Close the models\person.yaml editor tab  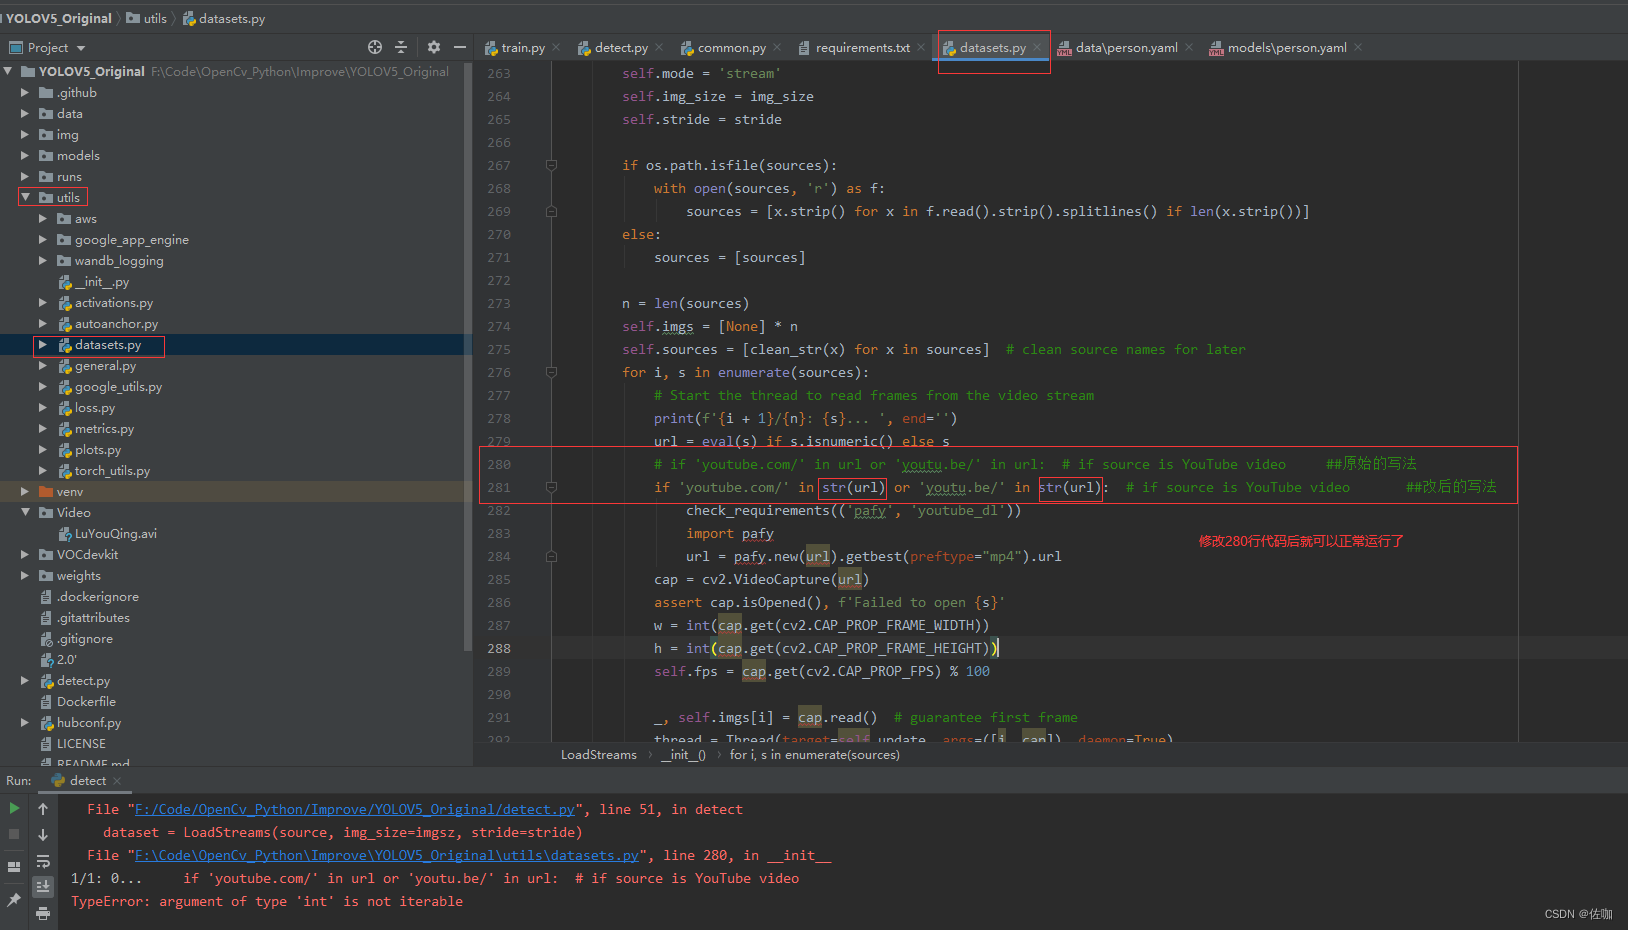tap(1358, 47)
